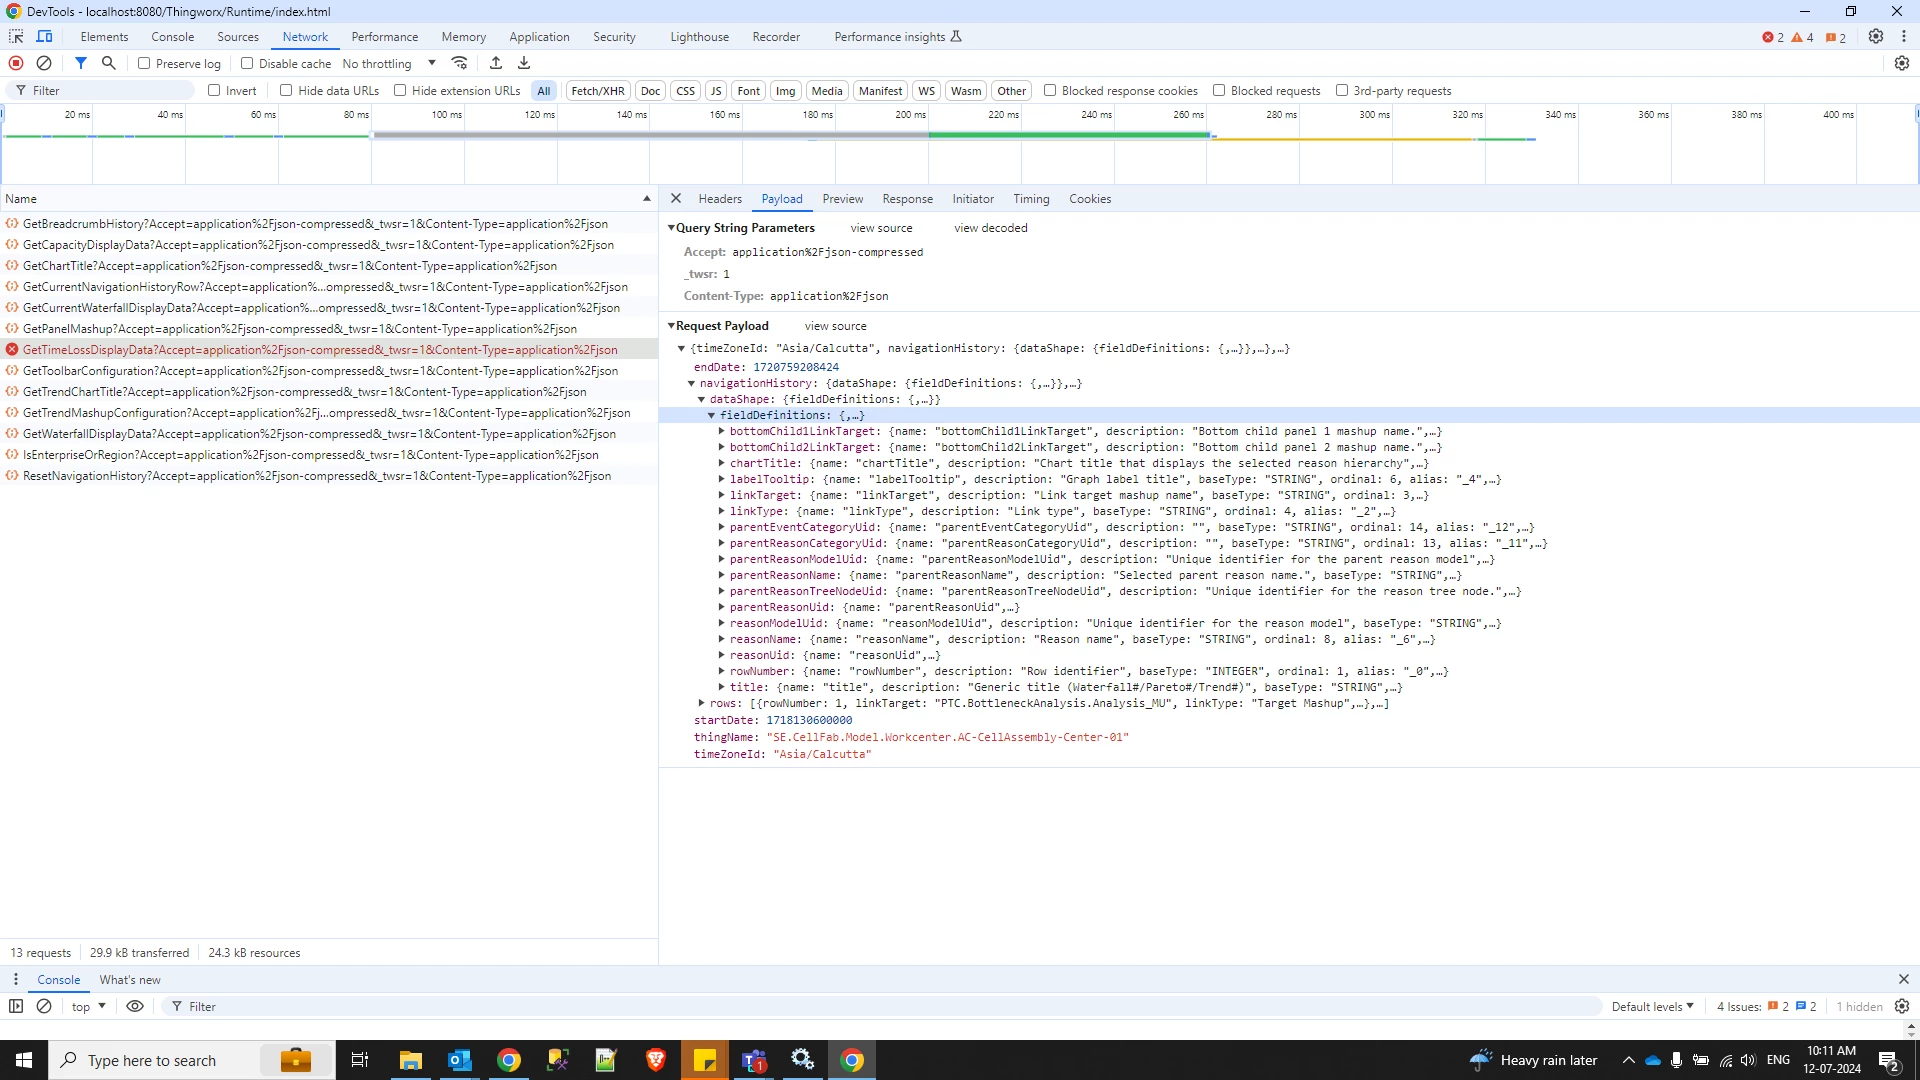Click the export HAR download icon
This screenshot has width=1920, height=1080.
coord(524,63)
